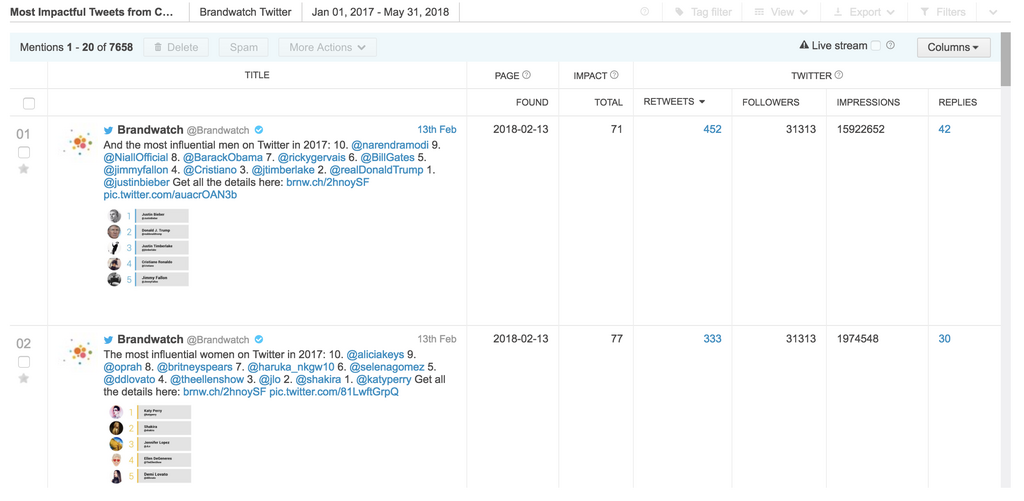Open the Filters panel

943,12
